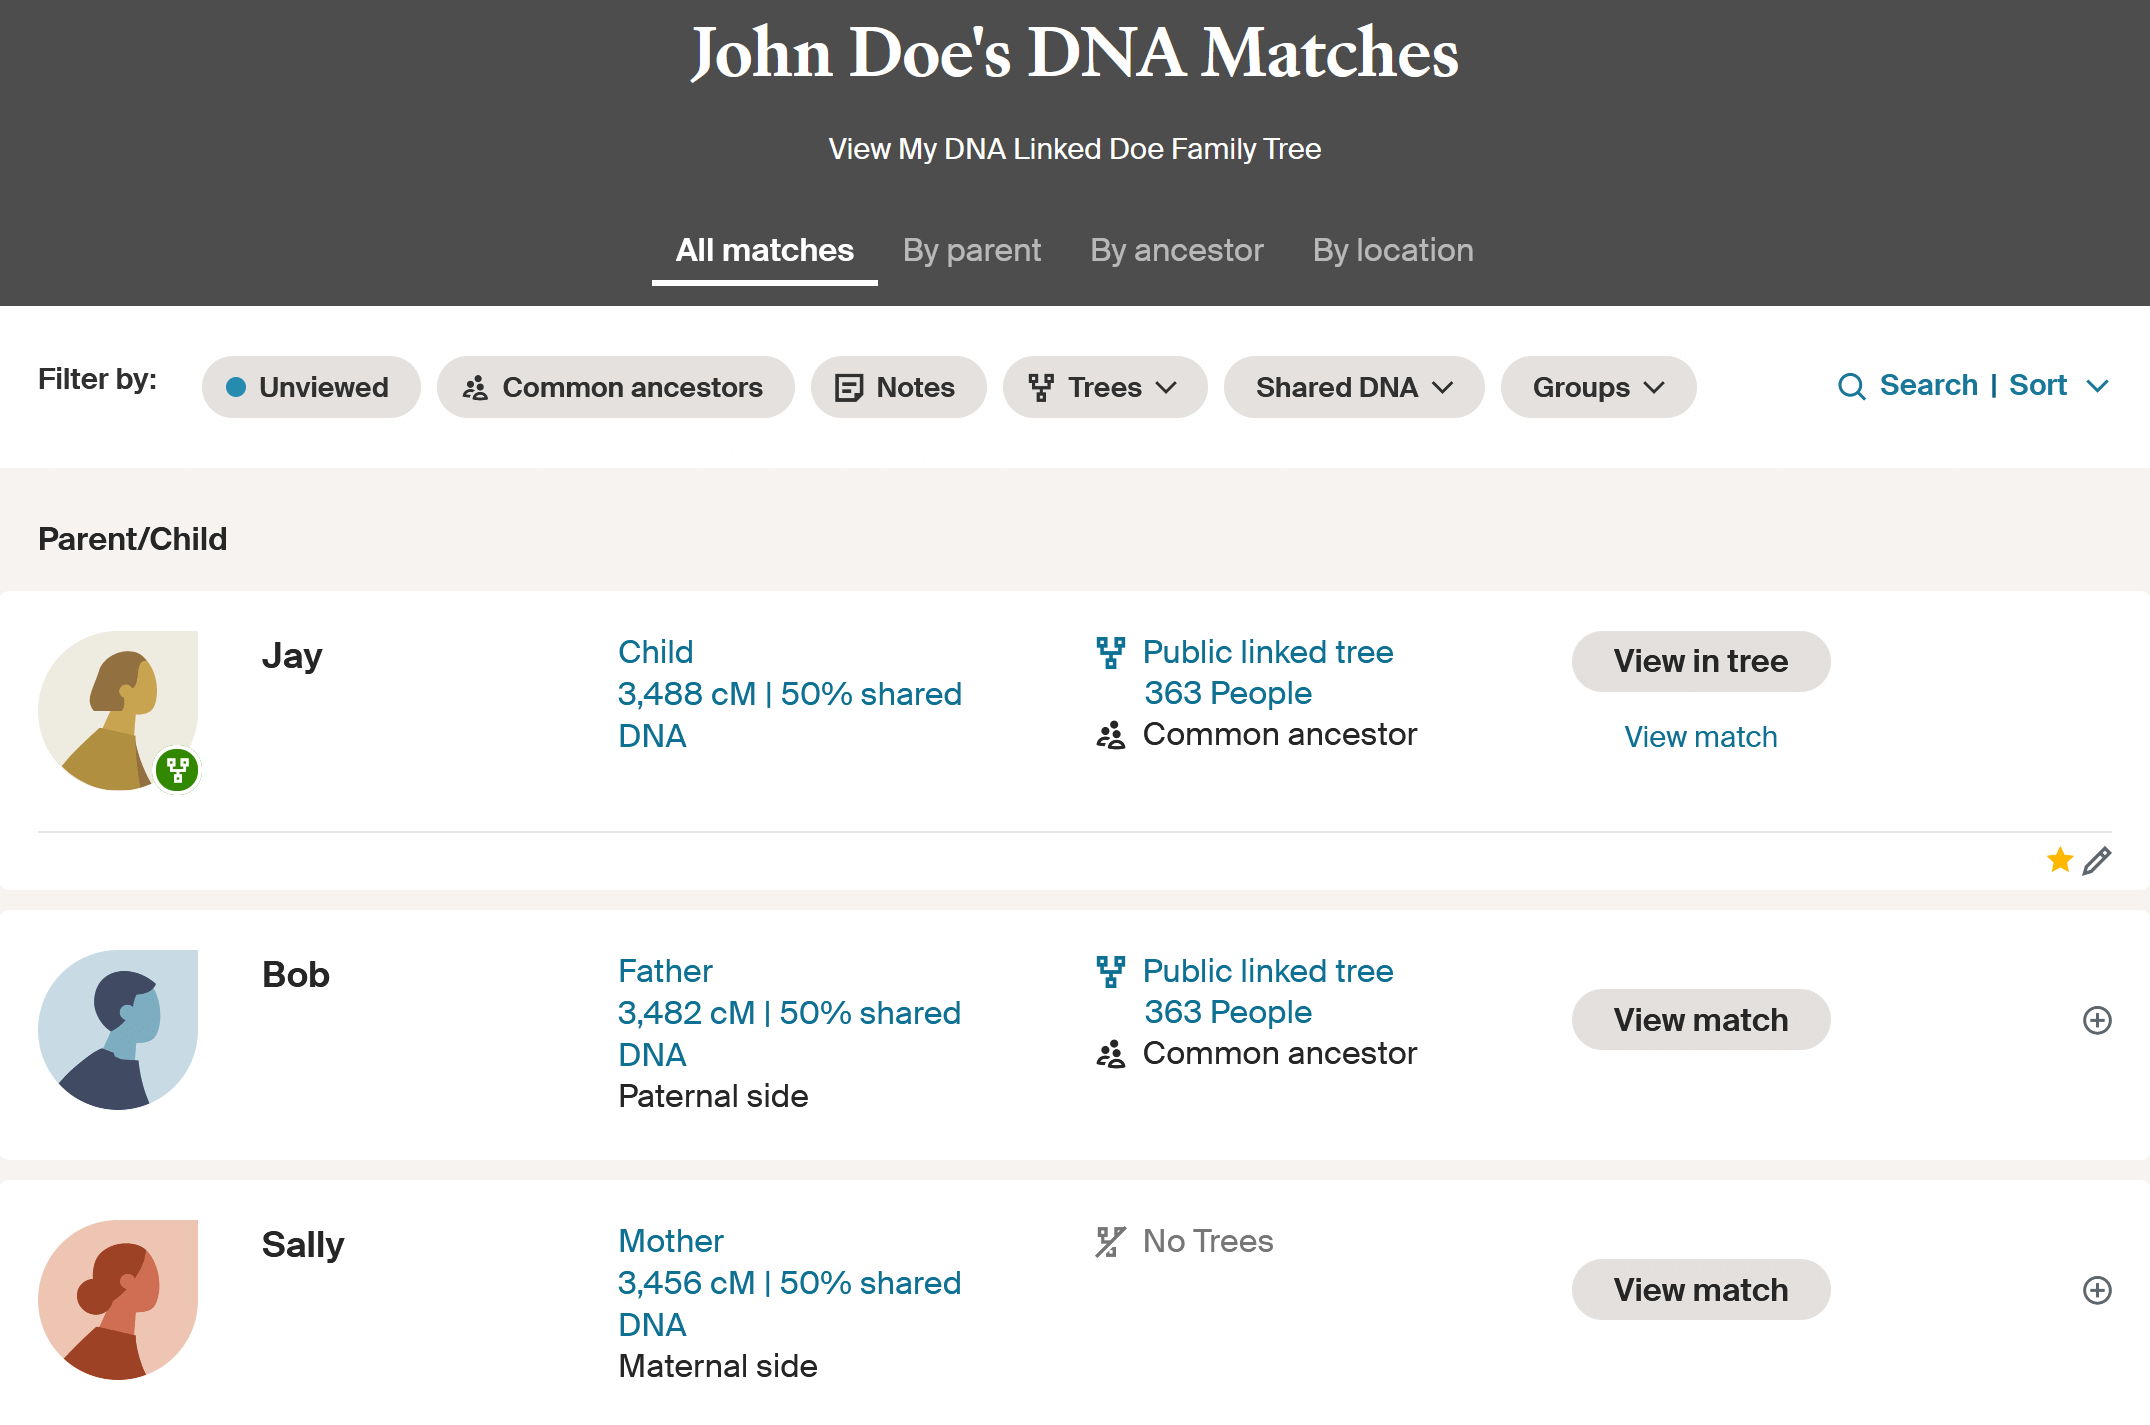Open the Shared DNA filter dropdown

tap(1354, 387)
